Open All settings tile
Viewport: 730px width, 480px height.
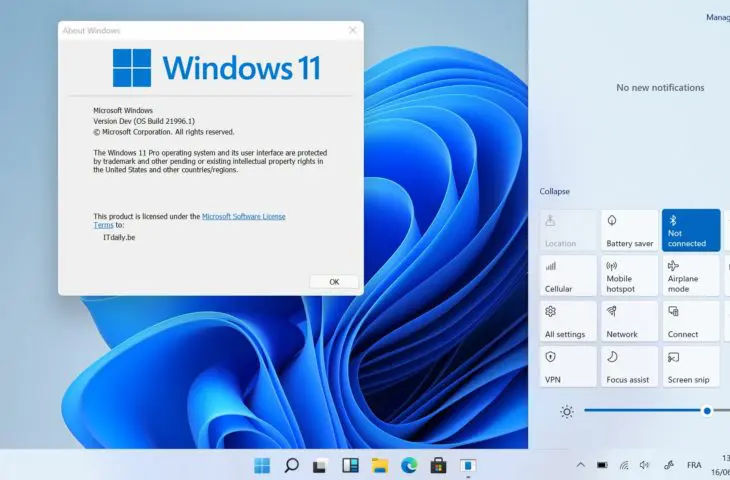568,321
